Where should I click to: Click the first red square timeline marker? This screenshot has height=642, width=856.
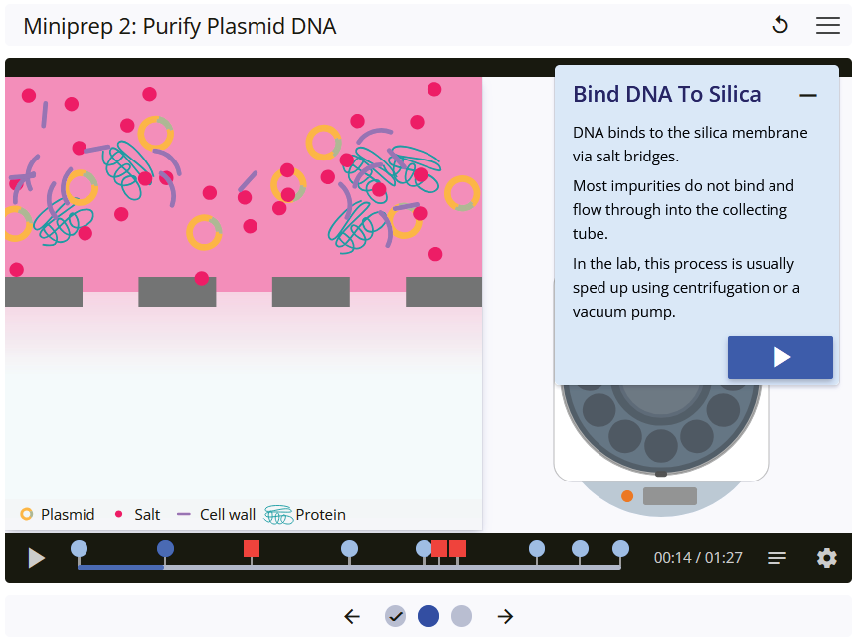pos(251,549)
